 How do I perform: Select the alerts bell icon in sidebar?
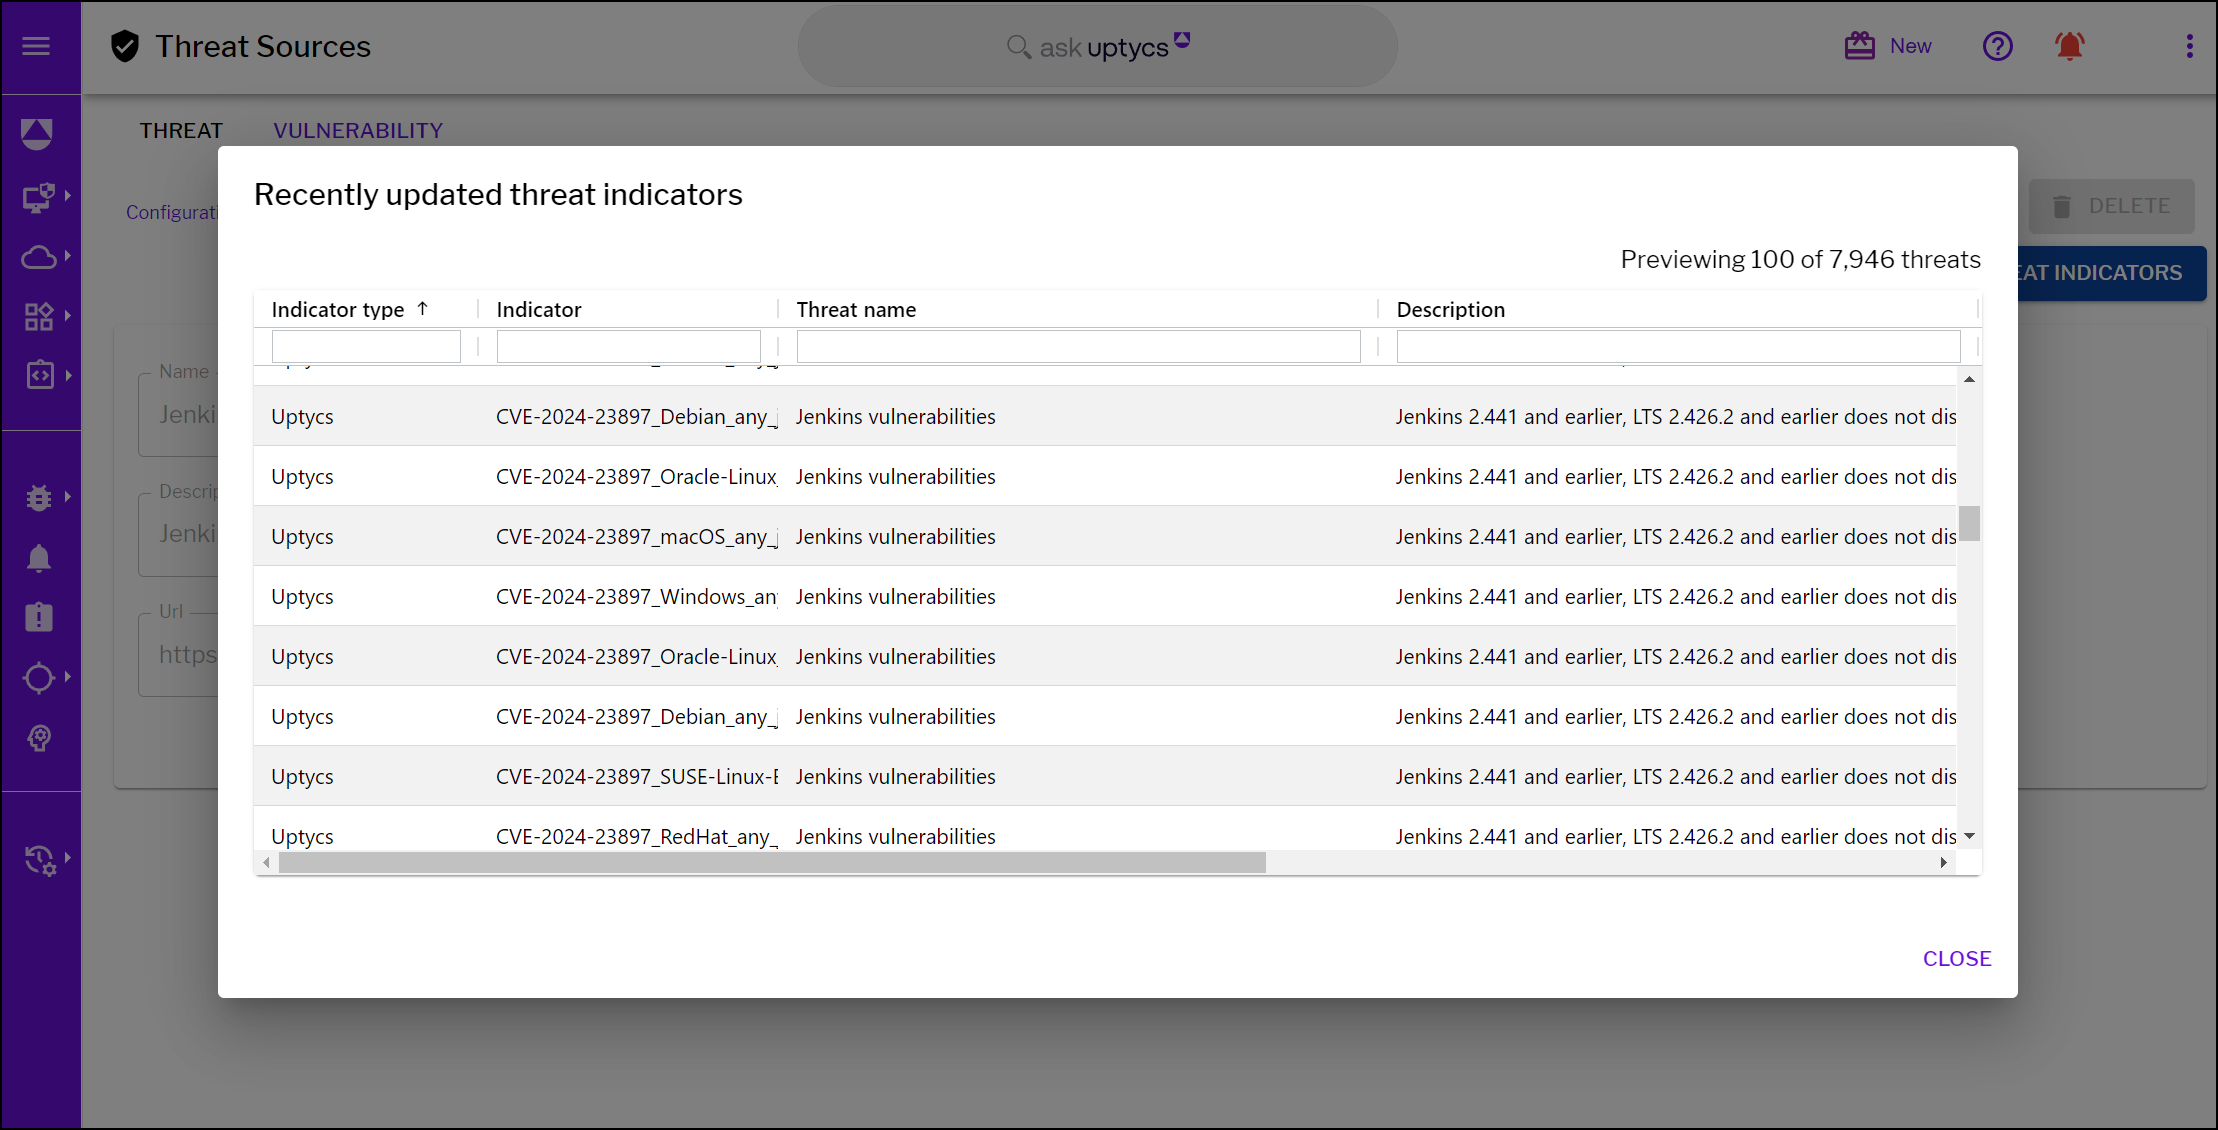(40, 557)
